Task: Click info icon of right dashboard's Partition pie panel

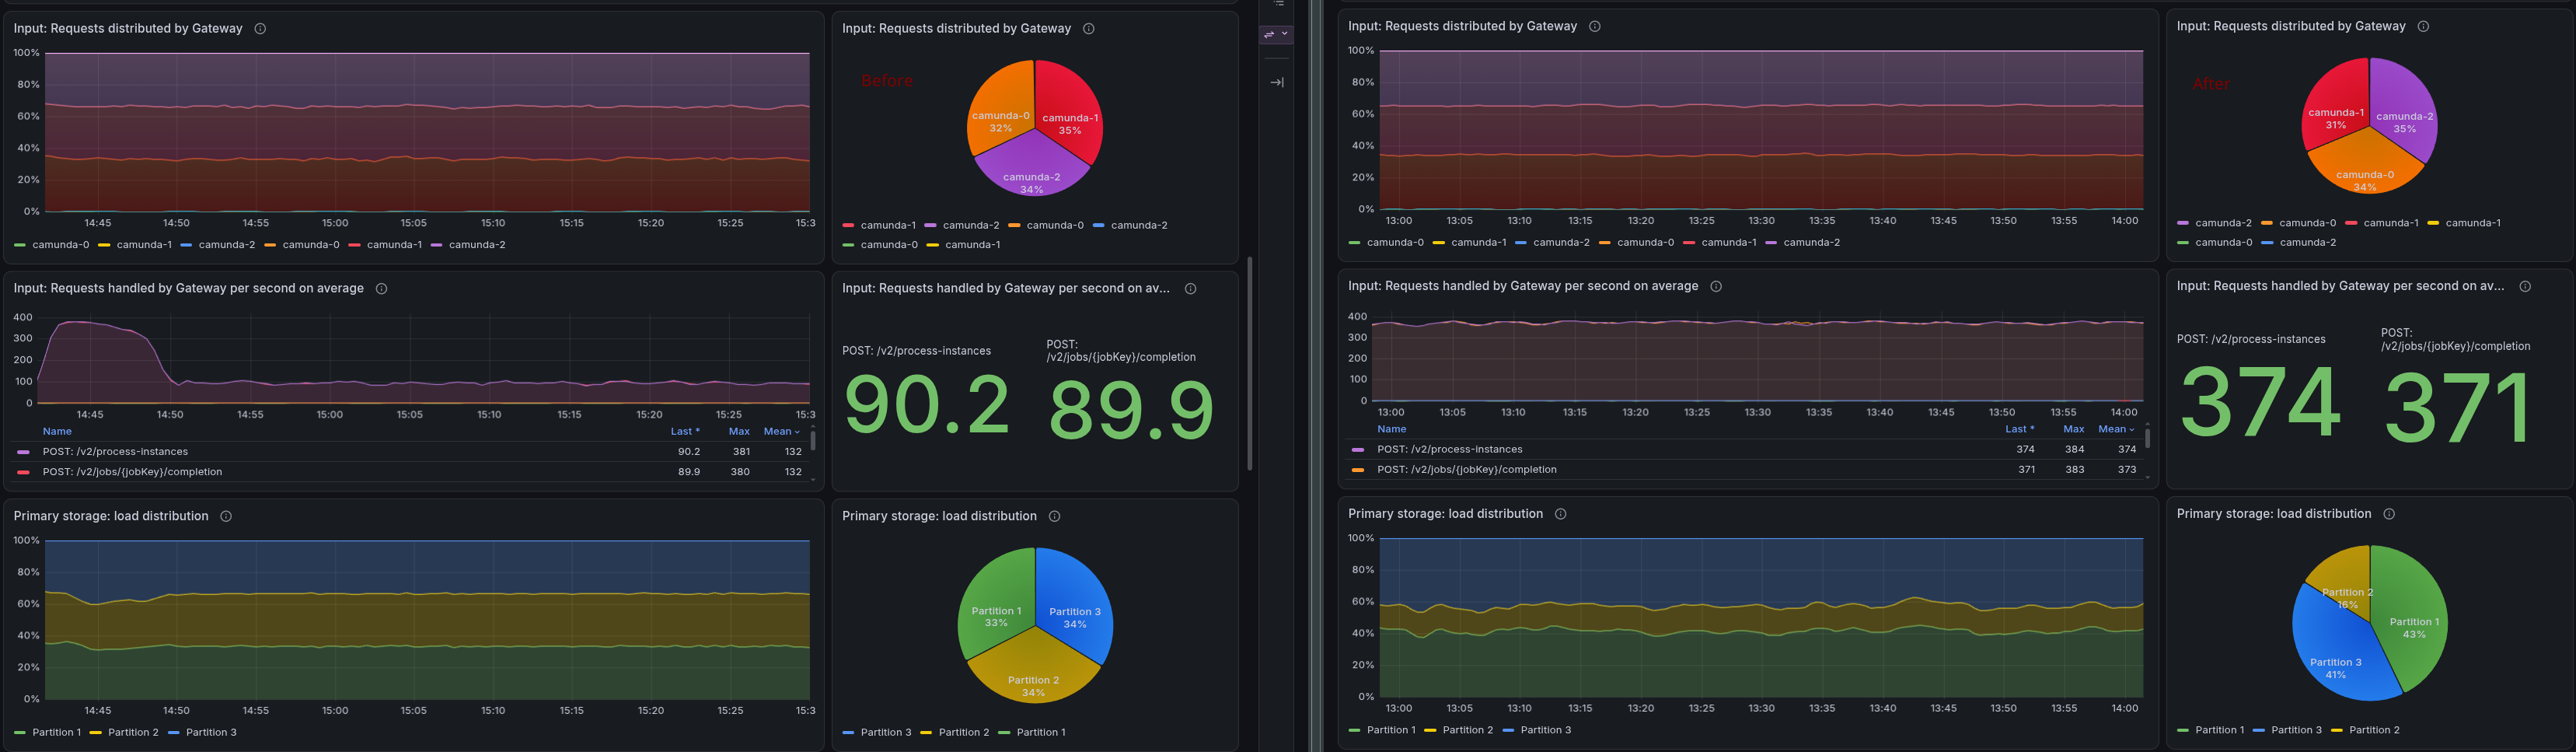Action: click(2389, 514)
